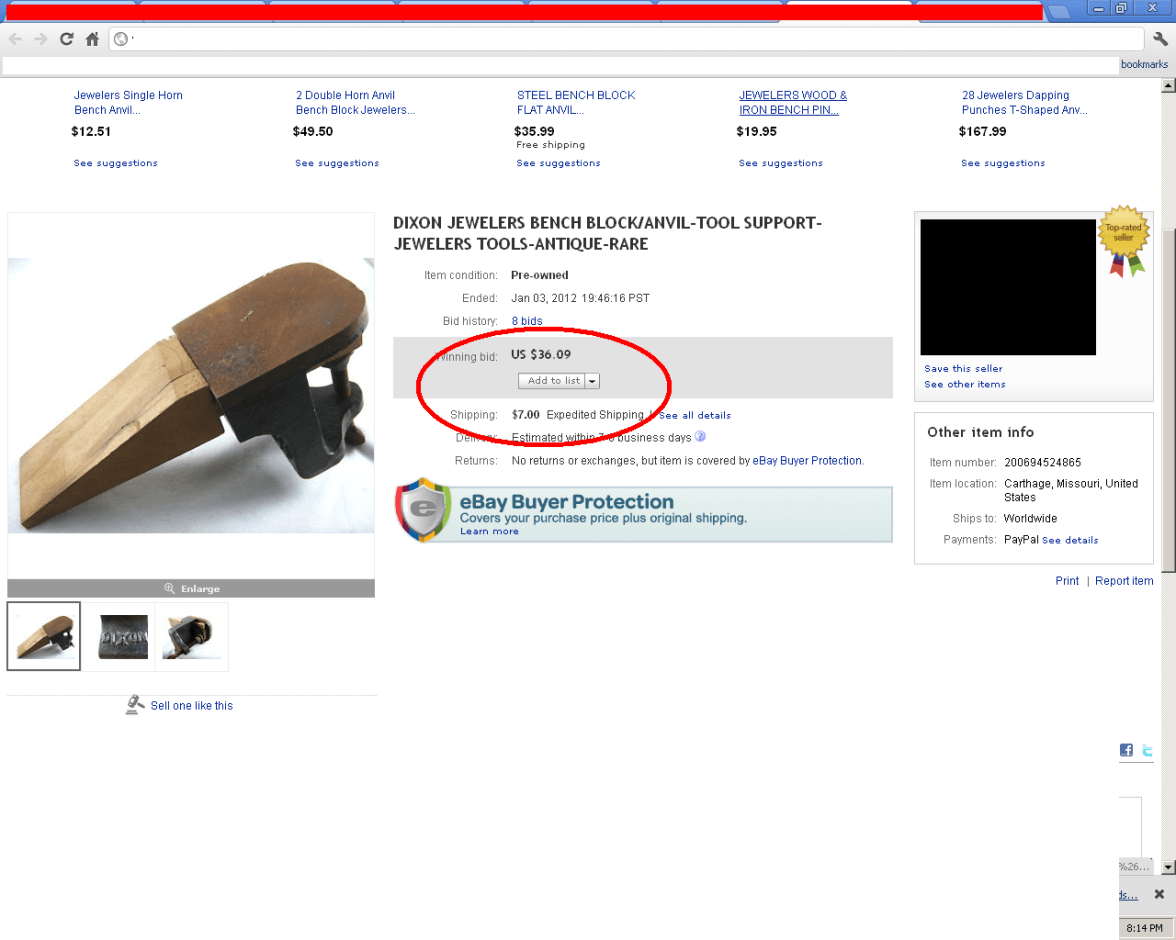Share the listing on Facebook
The width and height of the screenshot is (1176, 940).
[x=1126, y=750]
